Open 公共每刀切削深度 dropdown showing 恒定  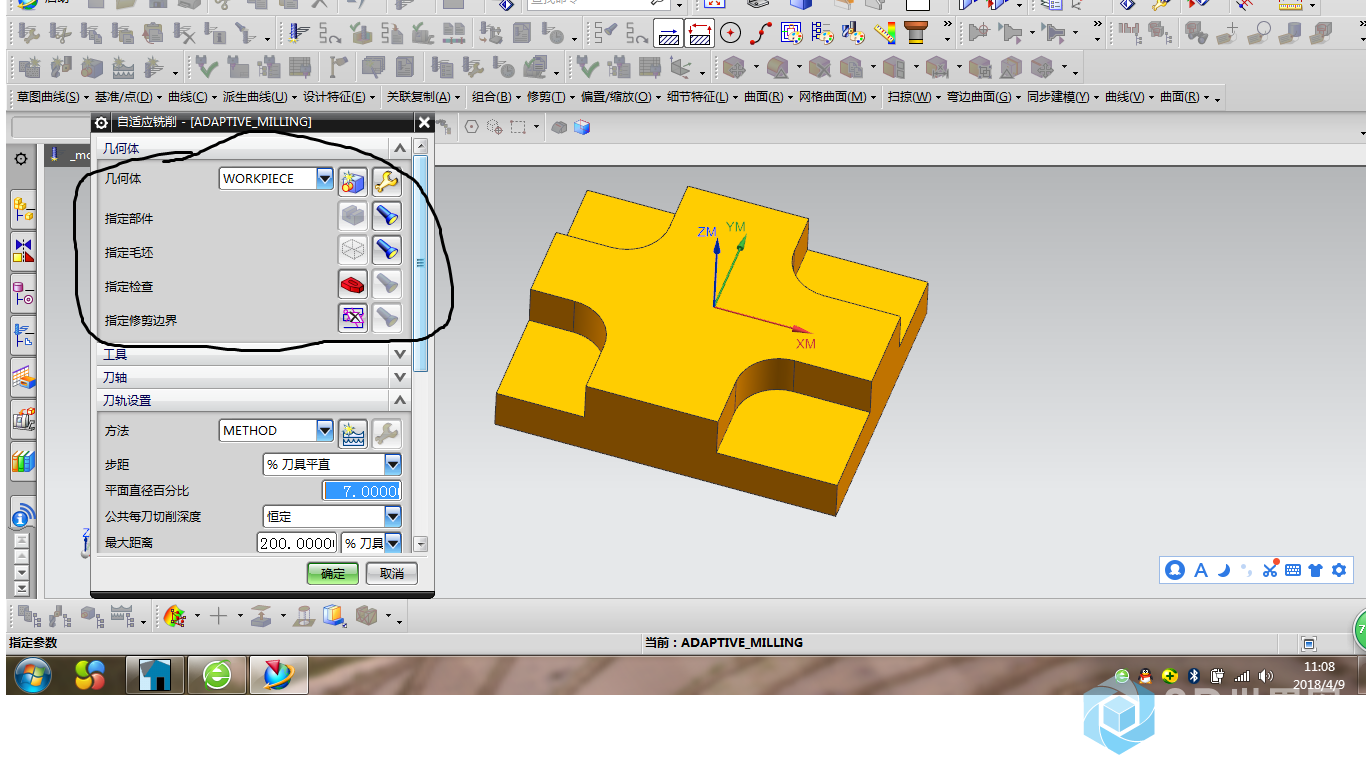coord(393,516)
